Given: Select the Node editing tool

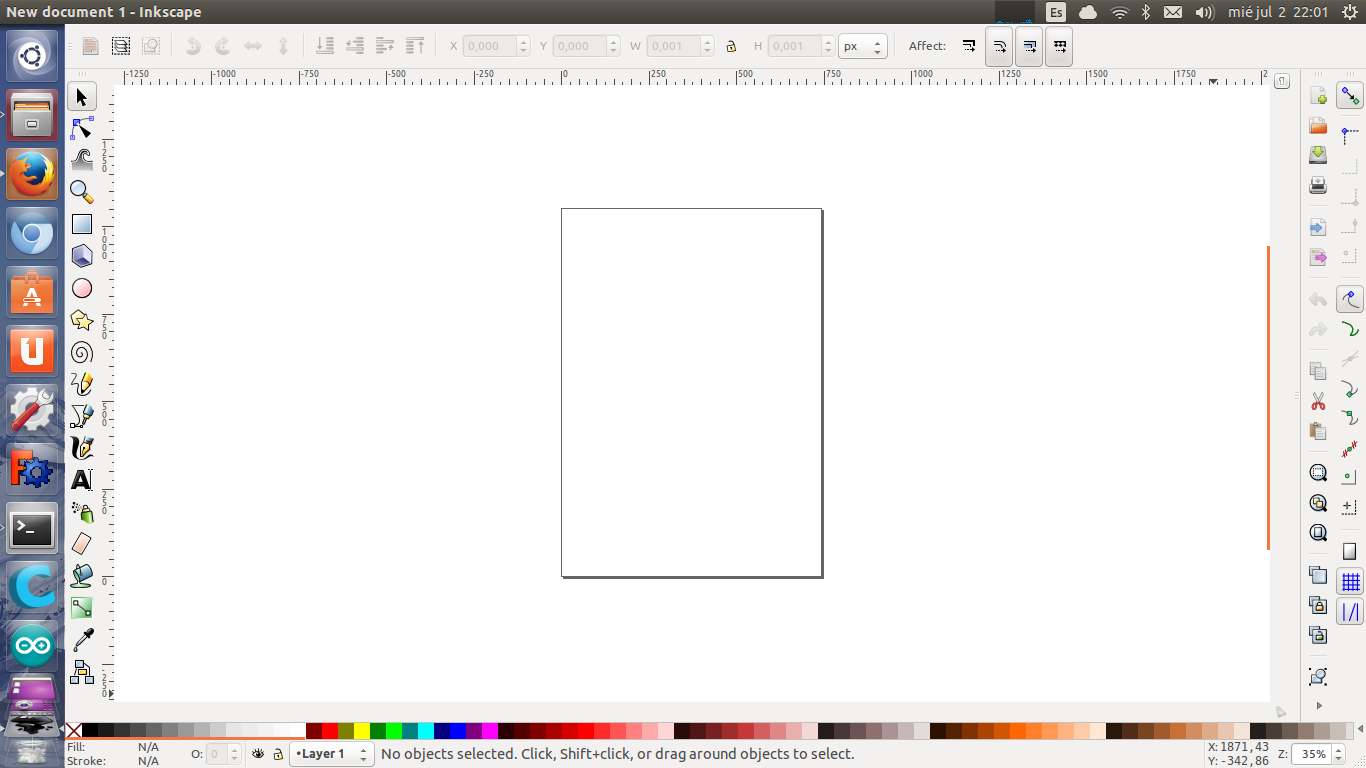Looking at the screenshot, I should pyautogui.click(x=82, y=129).
